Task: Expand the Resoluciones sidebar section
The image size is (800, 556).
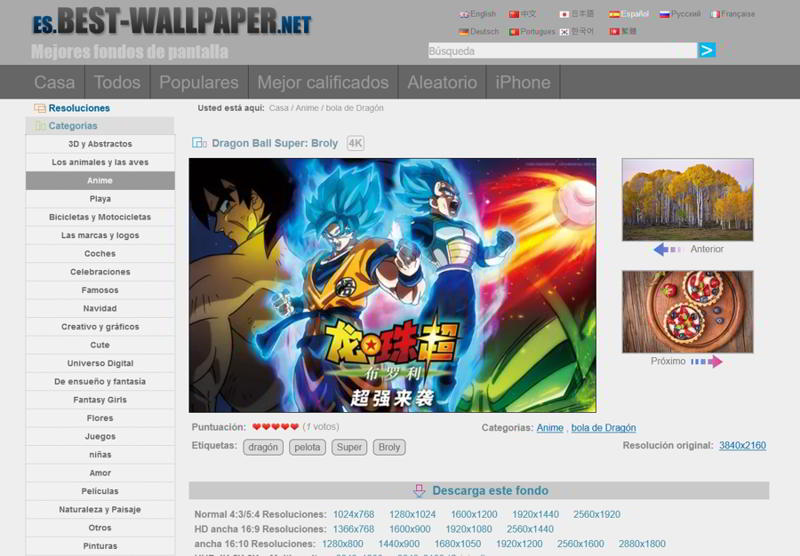Action: click(x=79, y=108)
